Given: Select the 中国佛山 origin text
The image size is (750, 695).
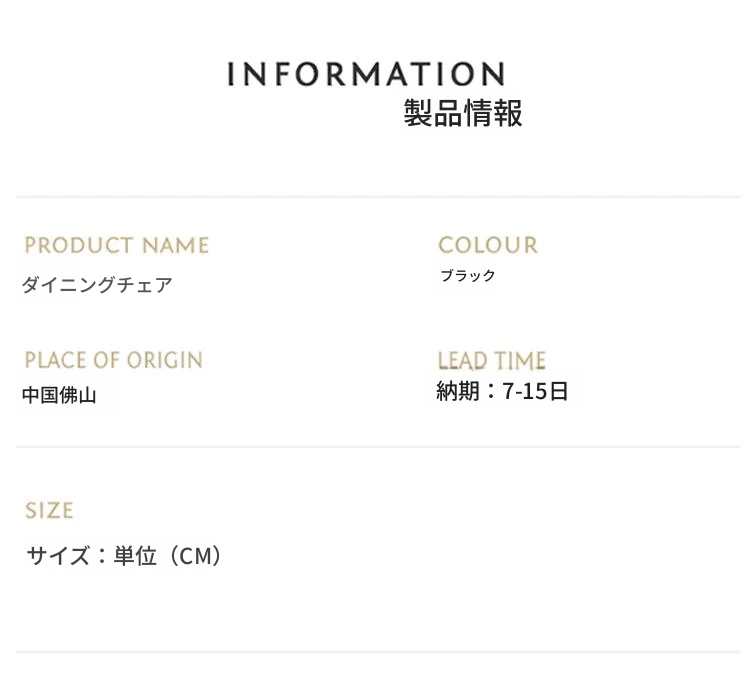Looking at the screenshot, I should point(59,396).
